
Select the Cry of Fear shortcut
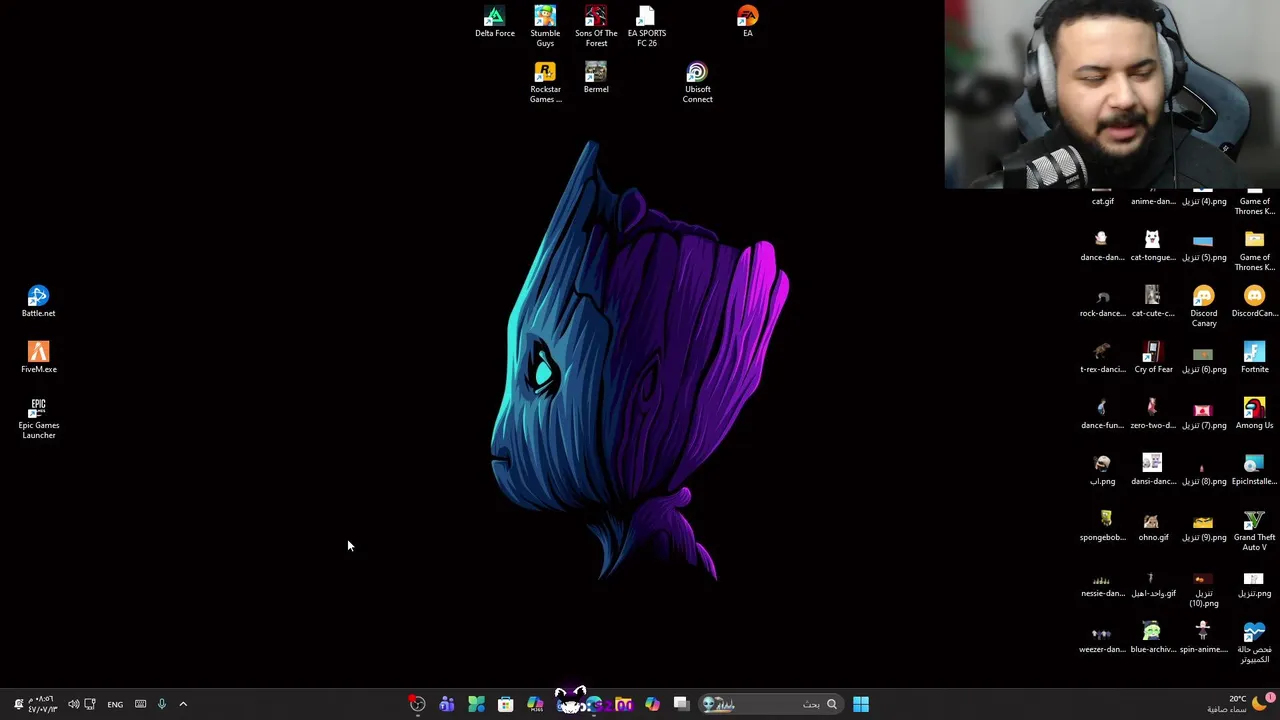pyautogui.click(x=1153, y=358)
